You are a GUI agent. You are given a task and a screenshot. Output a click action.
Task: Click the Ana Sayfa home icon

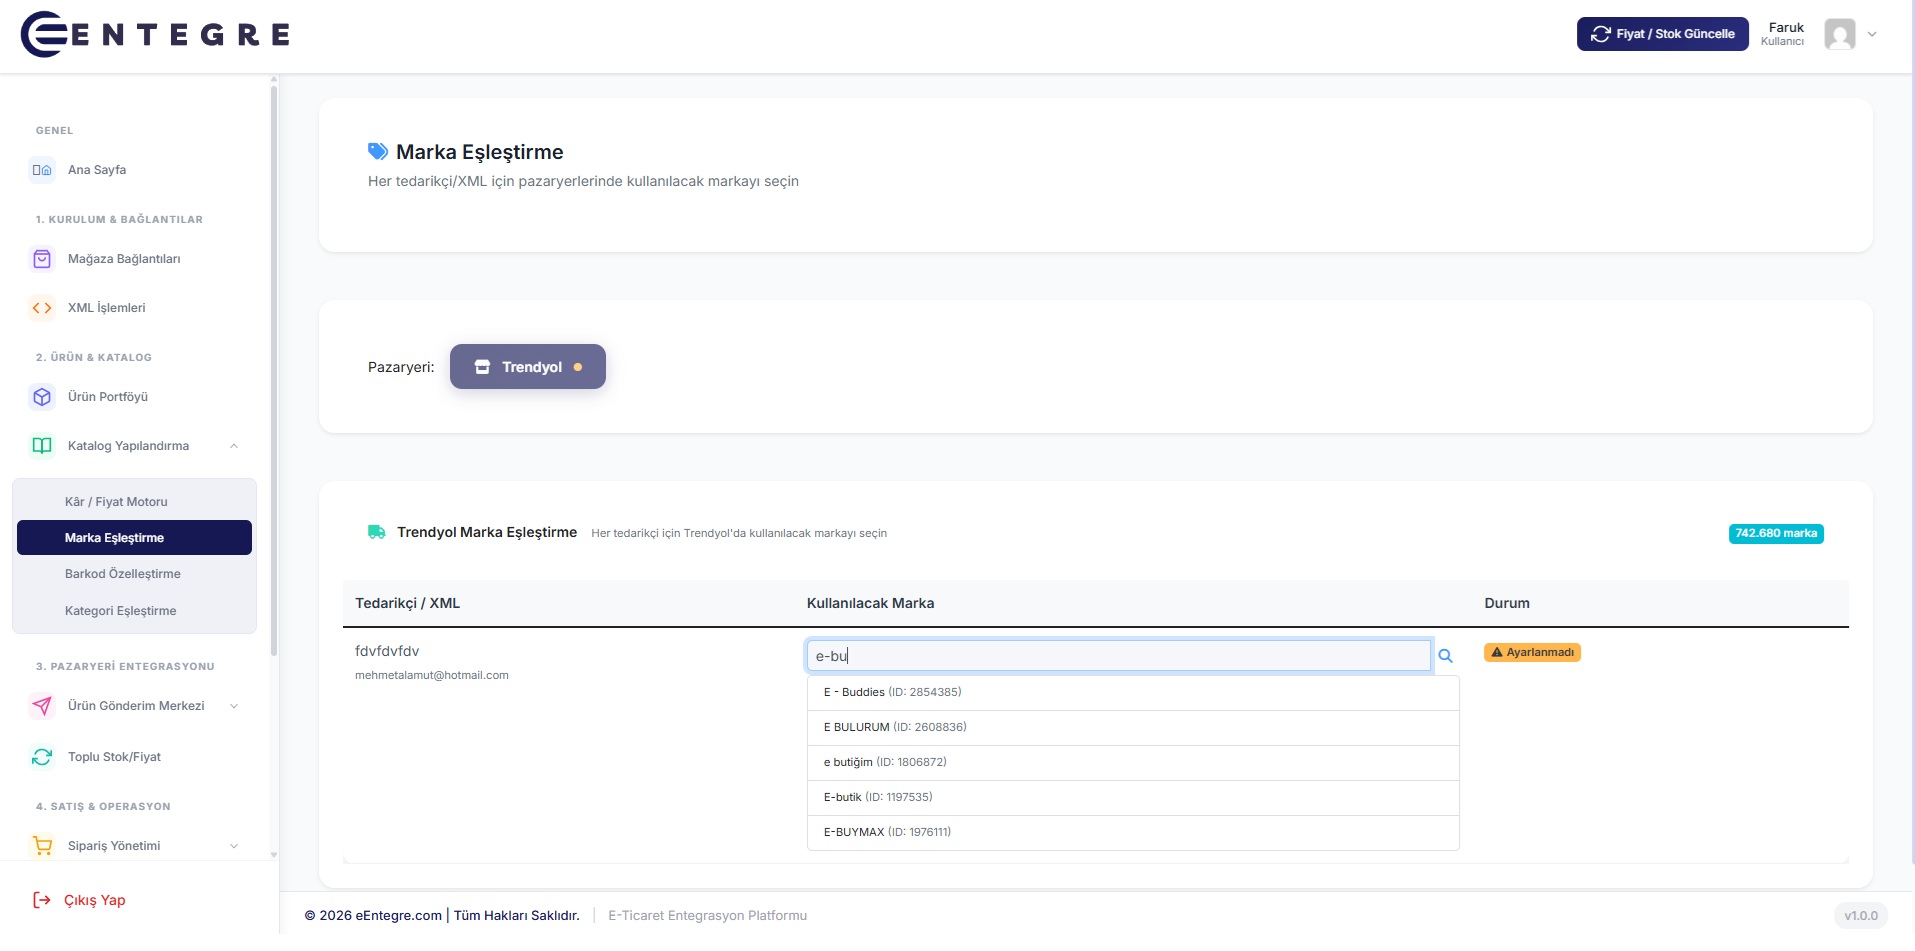click(42, 170)
